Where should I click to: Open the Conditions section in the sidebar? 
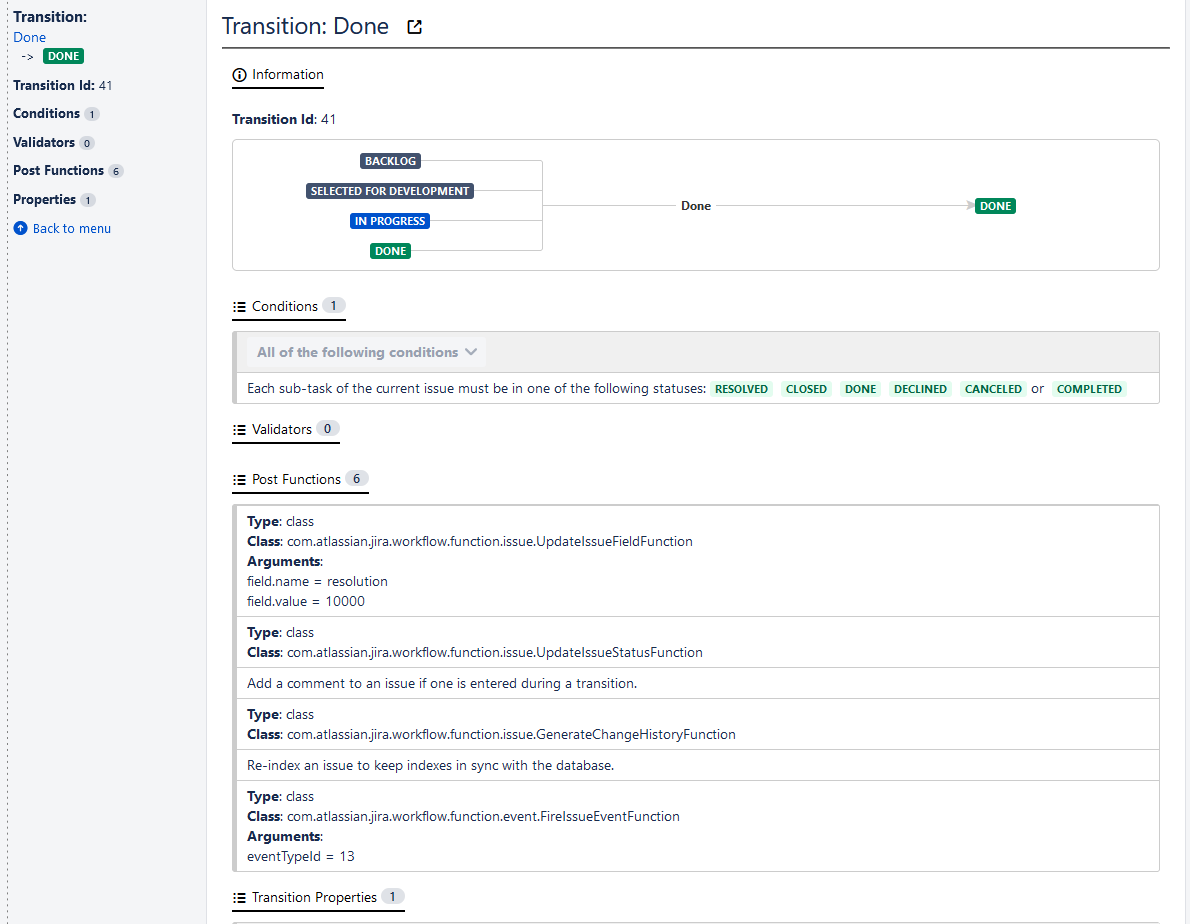pos(46,114)
